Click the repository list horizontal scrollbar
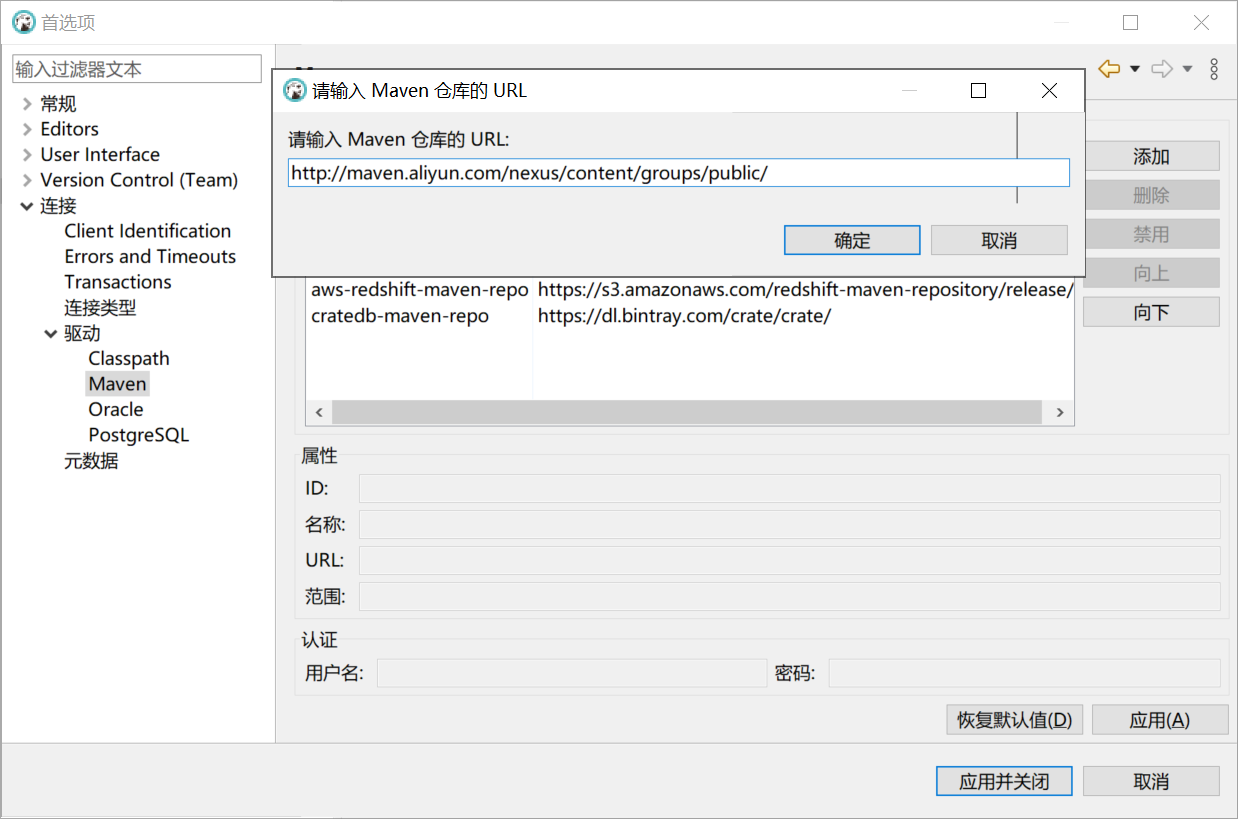 click(688, 411)
